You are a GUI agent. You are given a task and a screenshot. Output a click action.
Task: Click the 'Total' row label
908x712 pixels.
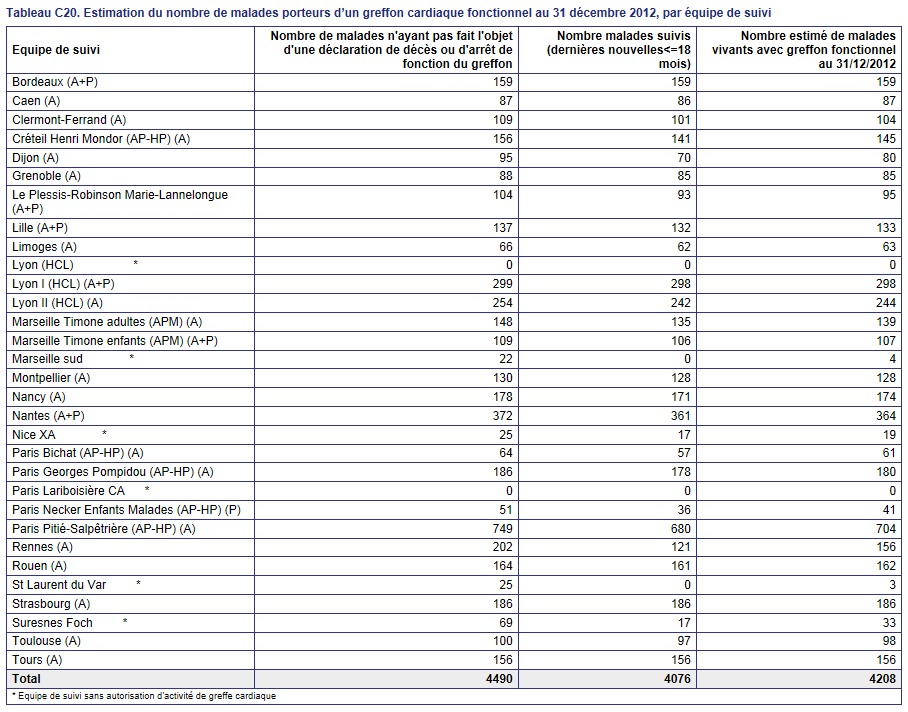(27, 678)
